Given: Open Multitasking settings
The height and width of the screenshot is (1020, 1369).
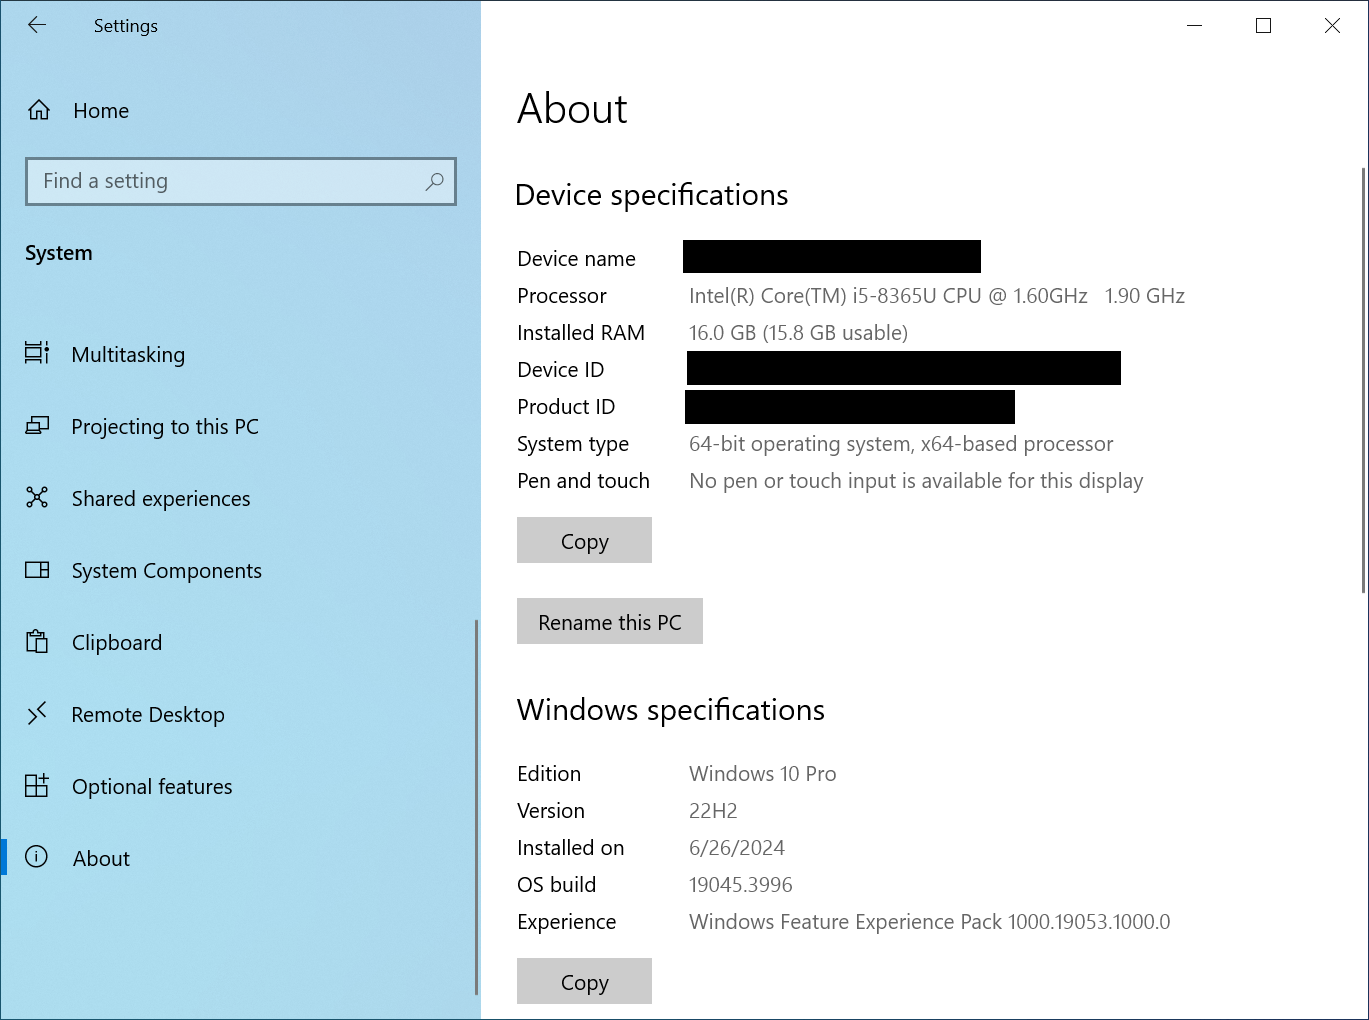Looking at the screenshot, I should point(128,355).
